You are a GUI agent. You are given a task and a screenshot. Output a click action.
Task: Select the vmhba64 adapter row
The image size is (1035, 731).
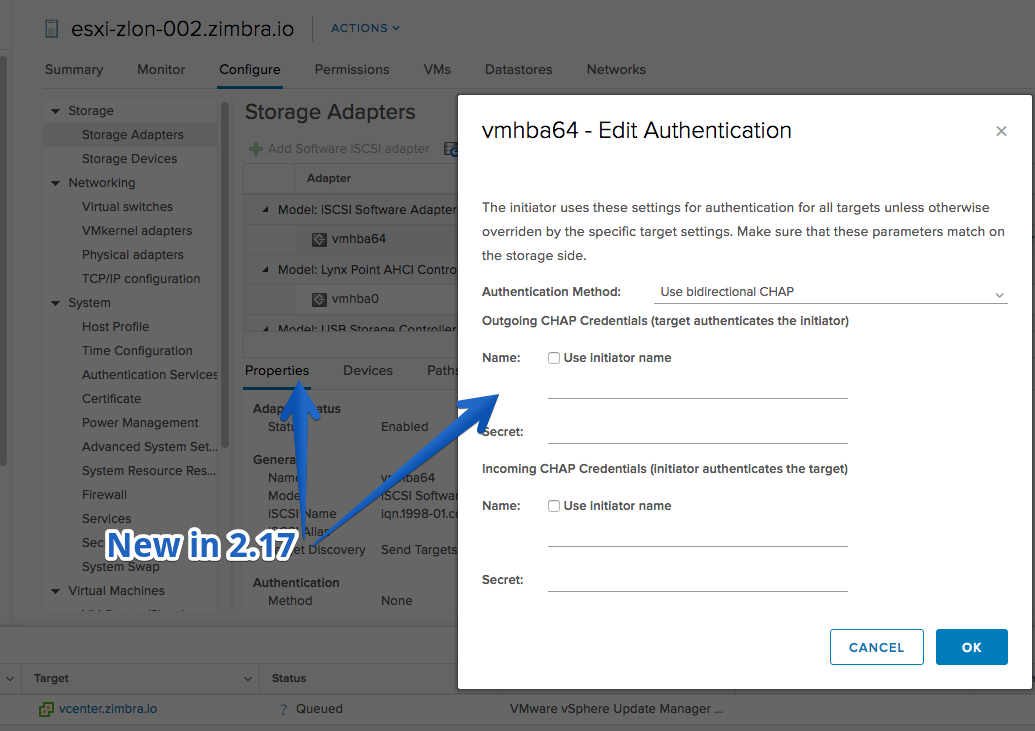[351, 239]
